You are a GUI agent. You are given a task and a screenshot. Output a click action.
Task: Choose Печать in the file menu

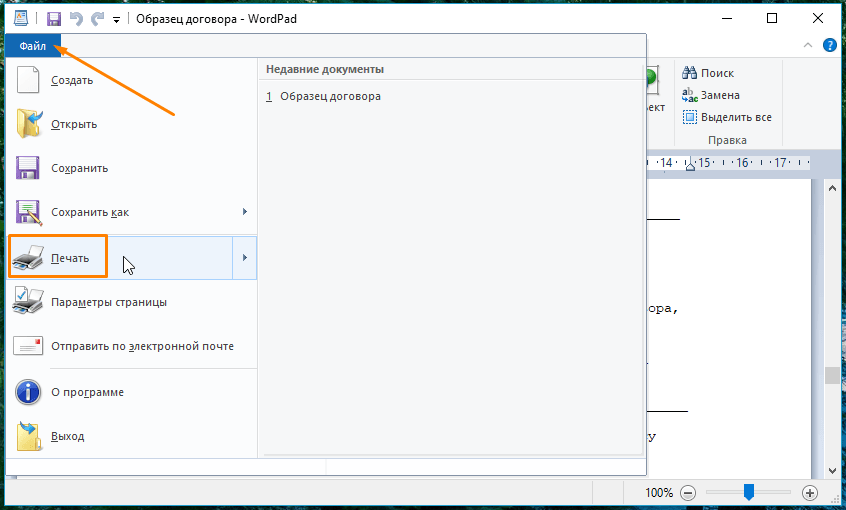120,257
